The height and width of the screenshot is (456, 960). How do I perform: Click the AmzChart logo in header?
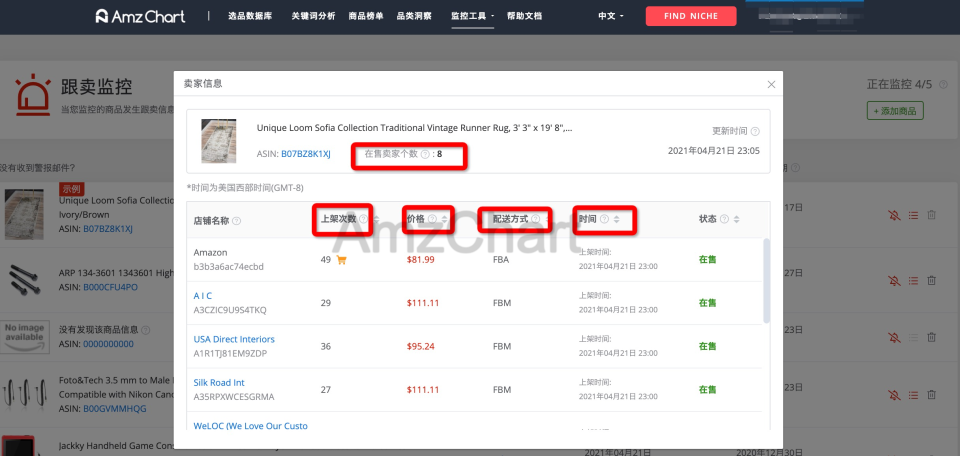click(x=140, y=16)
